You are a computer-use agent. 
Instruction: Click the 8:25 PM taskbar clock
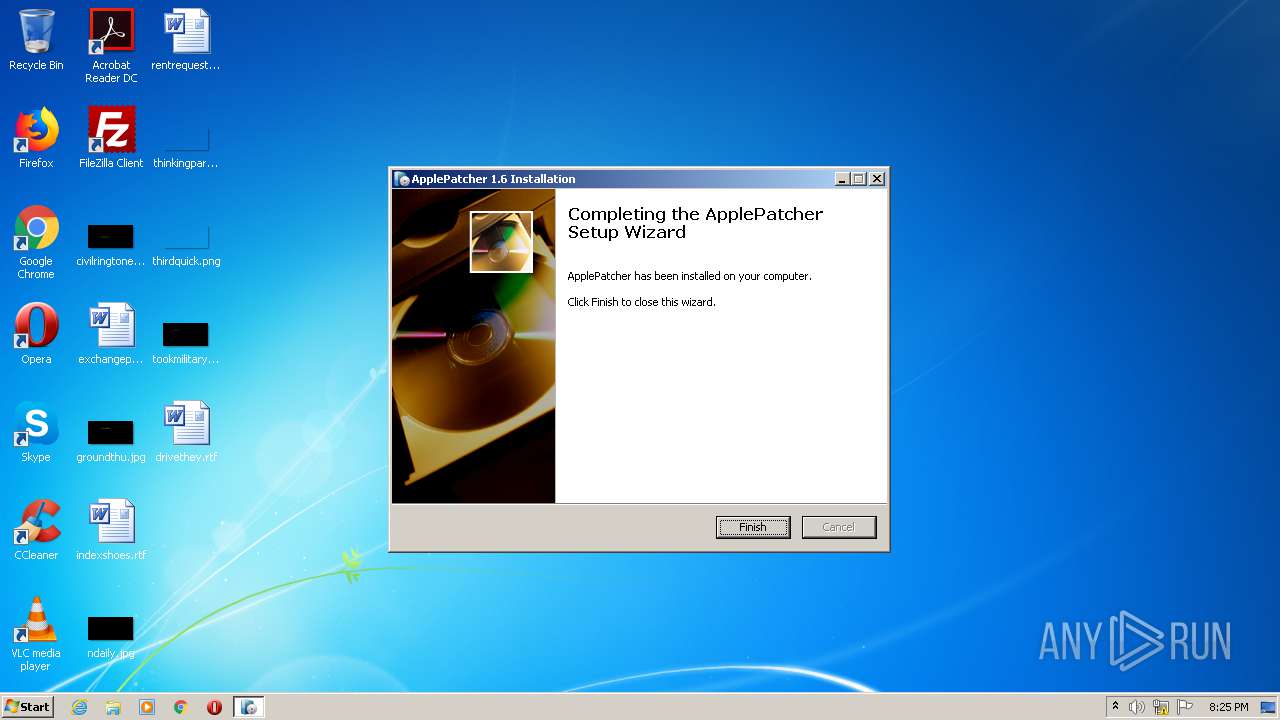click(x=1228, y=707)
